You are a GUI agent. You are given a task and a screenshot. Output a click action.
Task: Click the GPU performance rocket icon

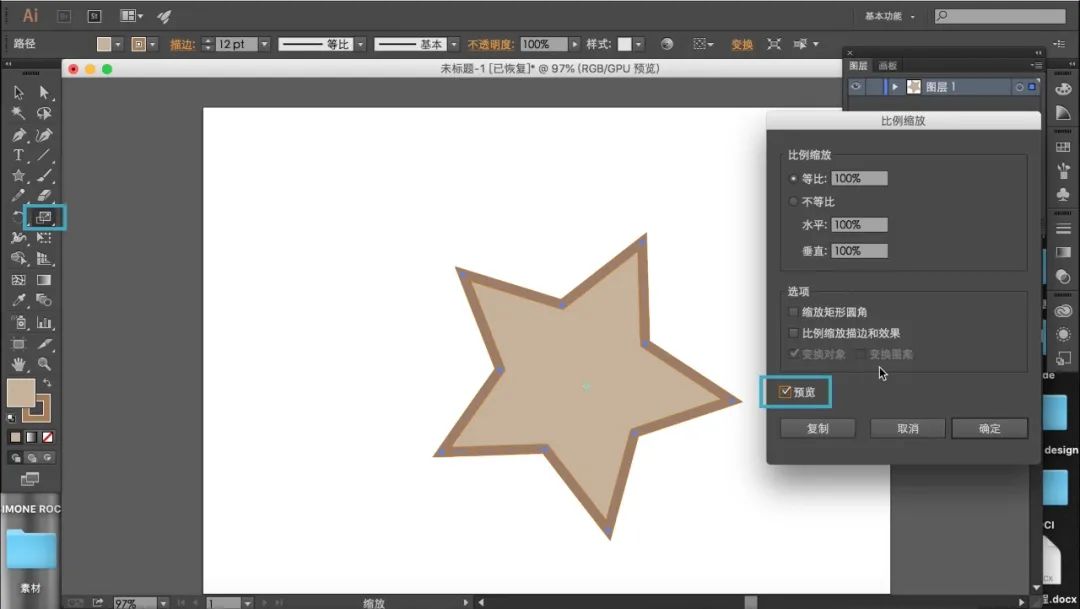click(x=164, y=16)
